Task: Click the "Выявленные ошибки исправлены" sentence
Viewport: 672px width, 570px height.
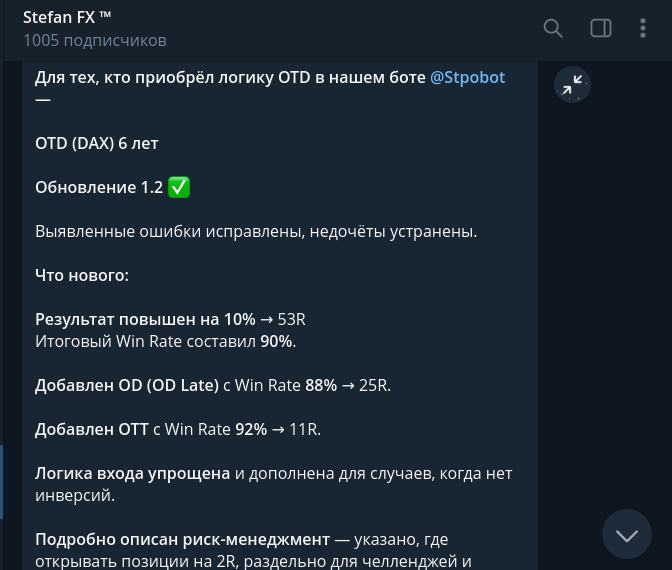Action: (255, 231)
